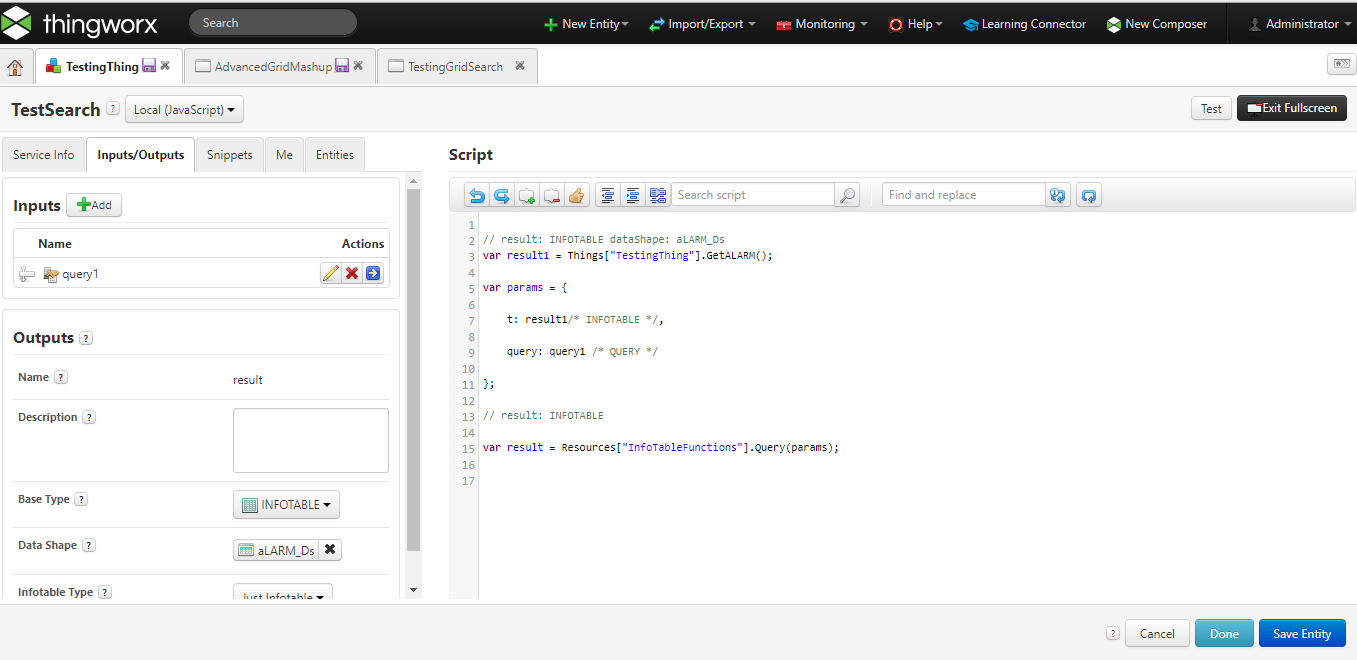Undo the last script change

click(477, 194)
